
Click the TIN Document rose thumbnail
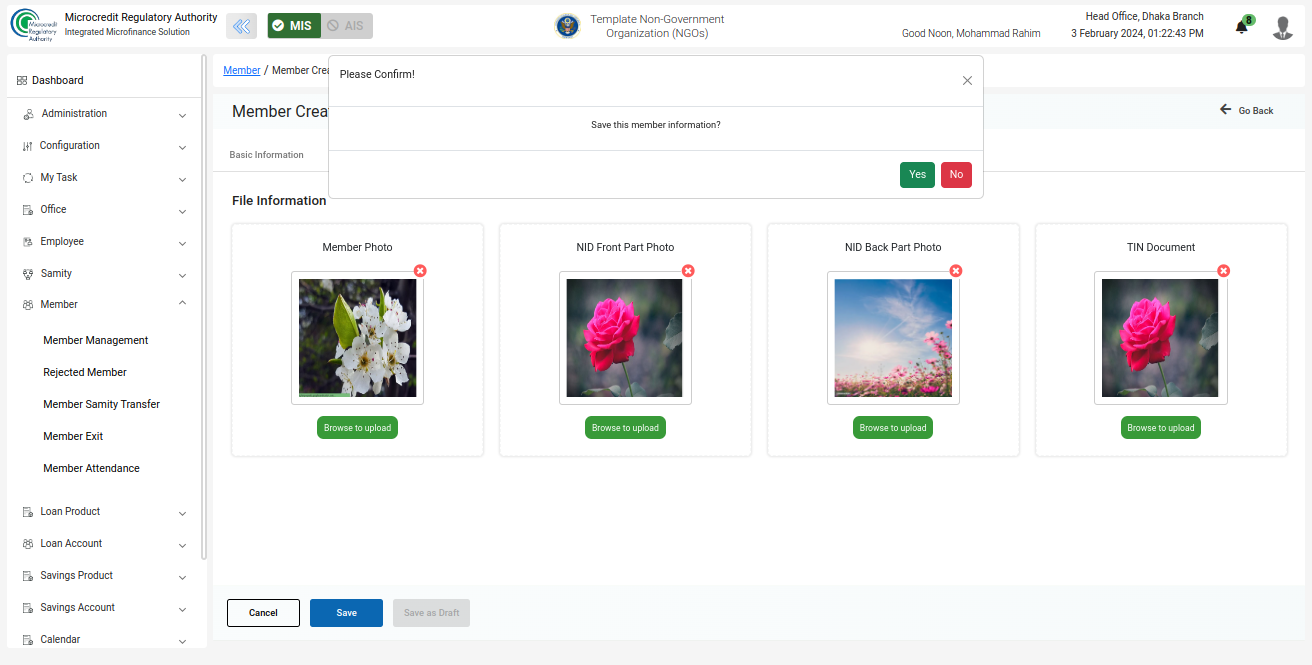[1161, 338]
